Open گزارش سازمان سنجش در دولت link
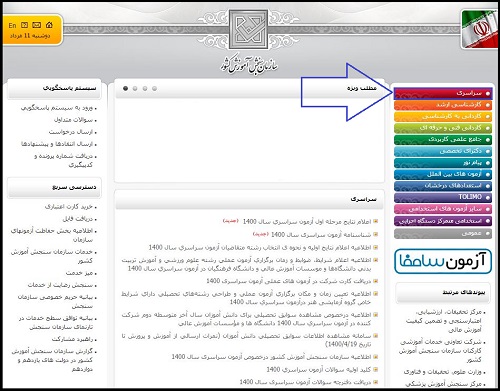The height and width of the screenshot is (391, 500). tap(52, 360)
